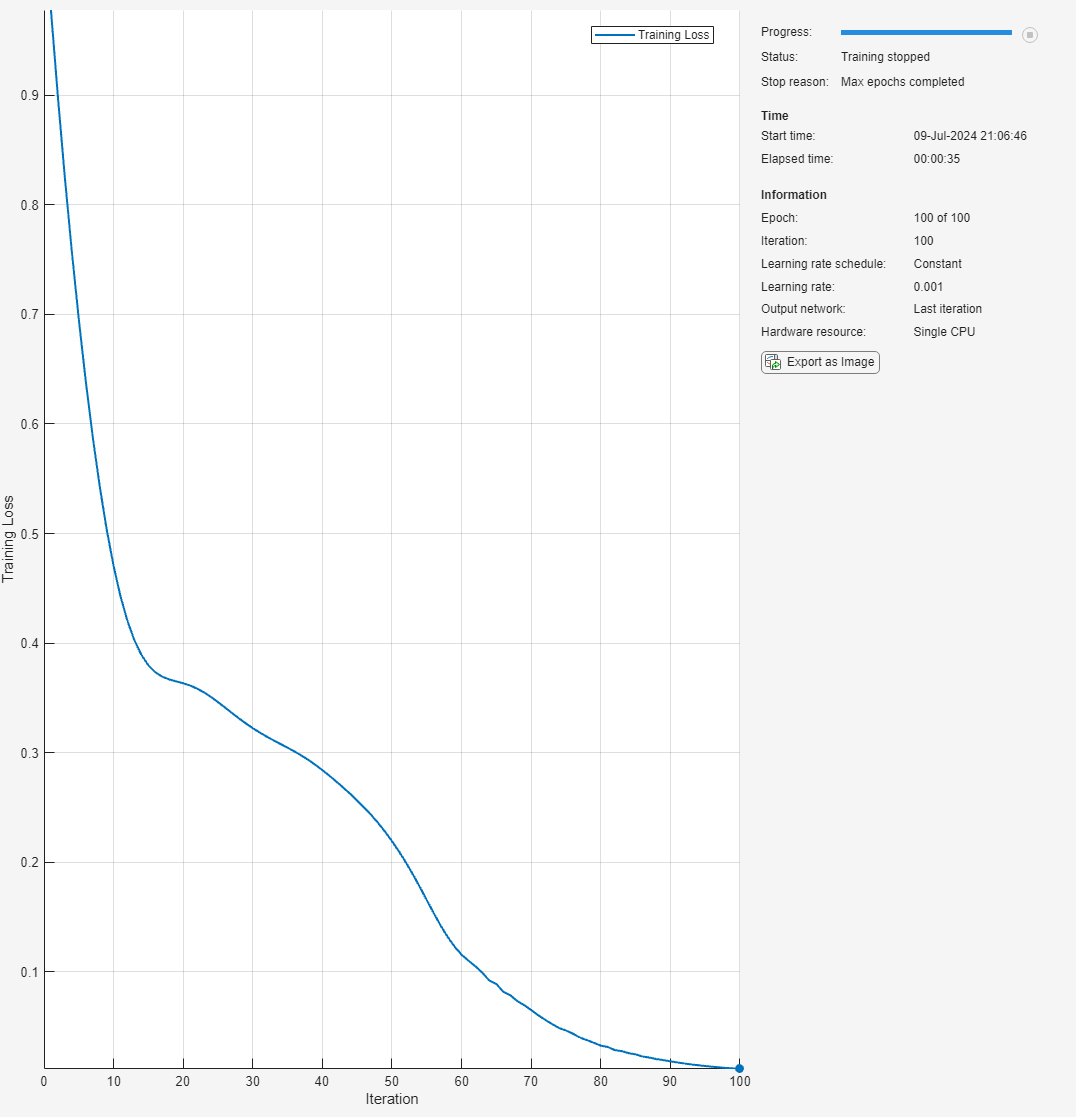Click the Time section heading
The width and height of the screenshot is (1076, 1117).
[x=775, y=115]
